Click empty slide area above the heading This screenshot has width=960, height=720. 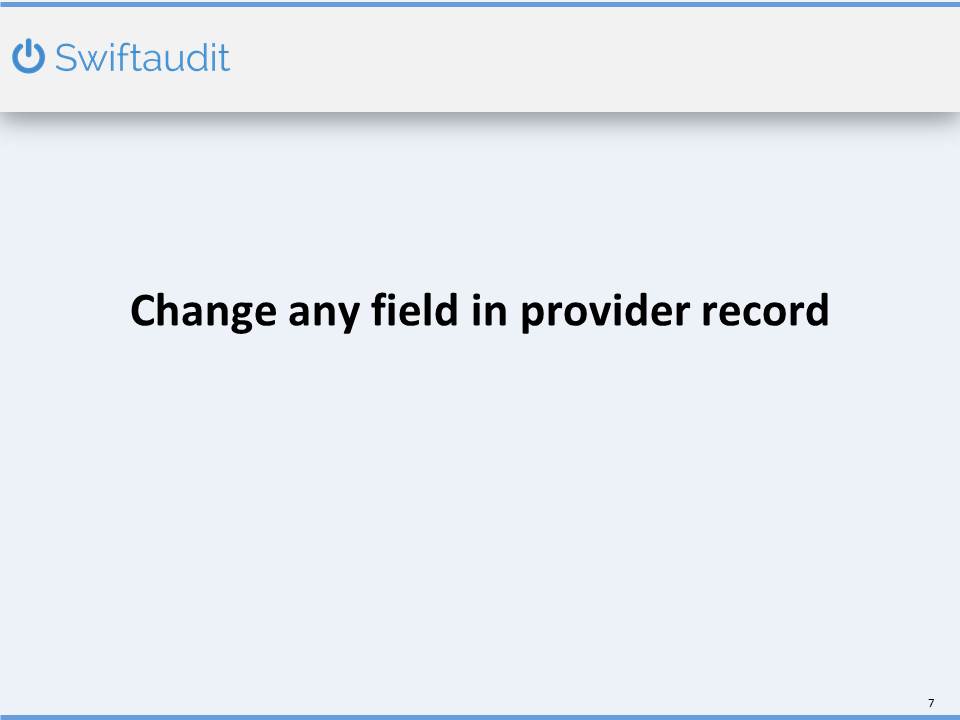coord(480,200)
